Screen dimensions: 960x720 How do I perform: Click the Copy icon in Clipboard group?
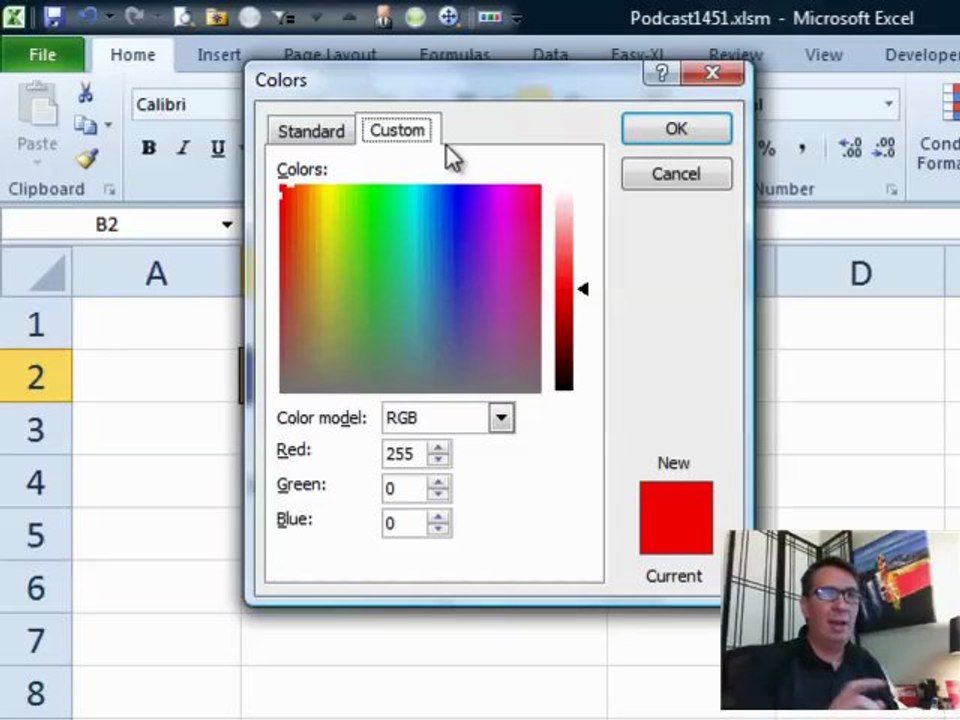[86, 125]
